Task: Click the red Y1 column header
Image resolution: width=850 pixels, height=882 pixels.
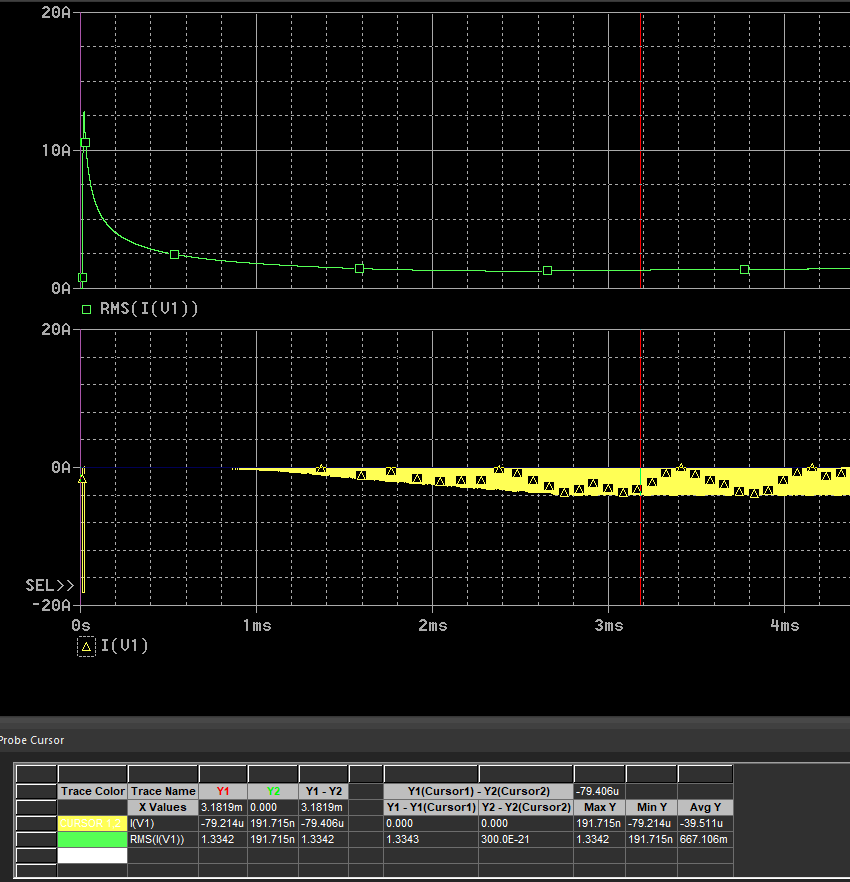Action: 223,791
